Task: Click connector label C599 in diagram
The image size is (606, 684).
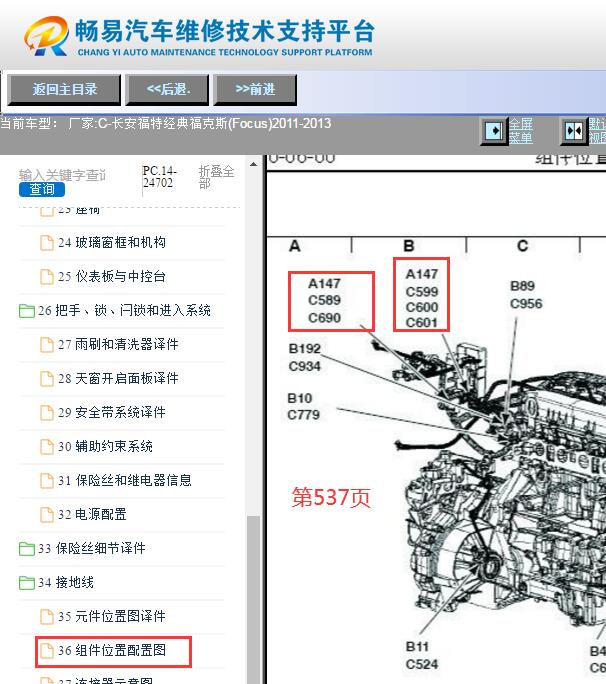Action: [x=422, y=292]
